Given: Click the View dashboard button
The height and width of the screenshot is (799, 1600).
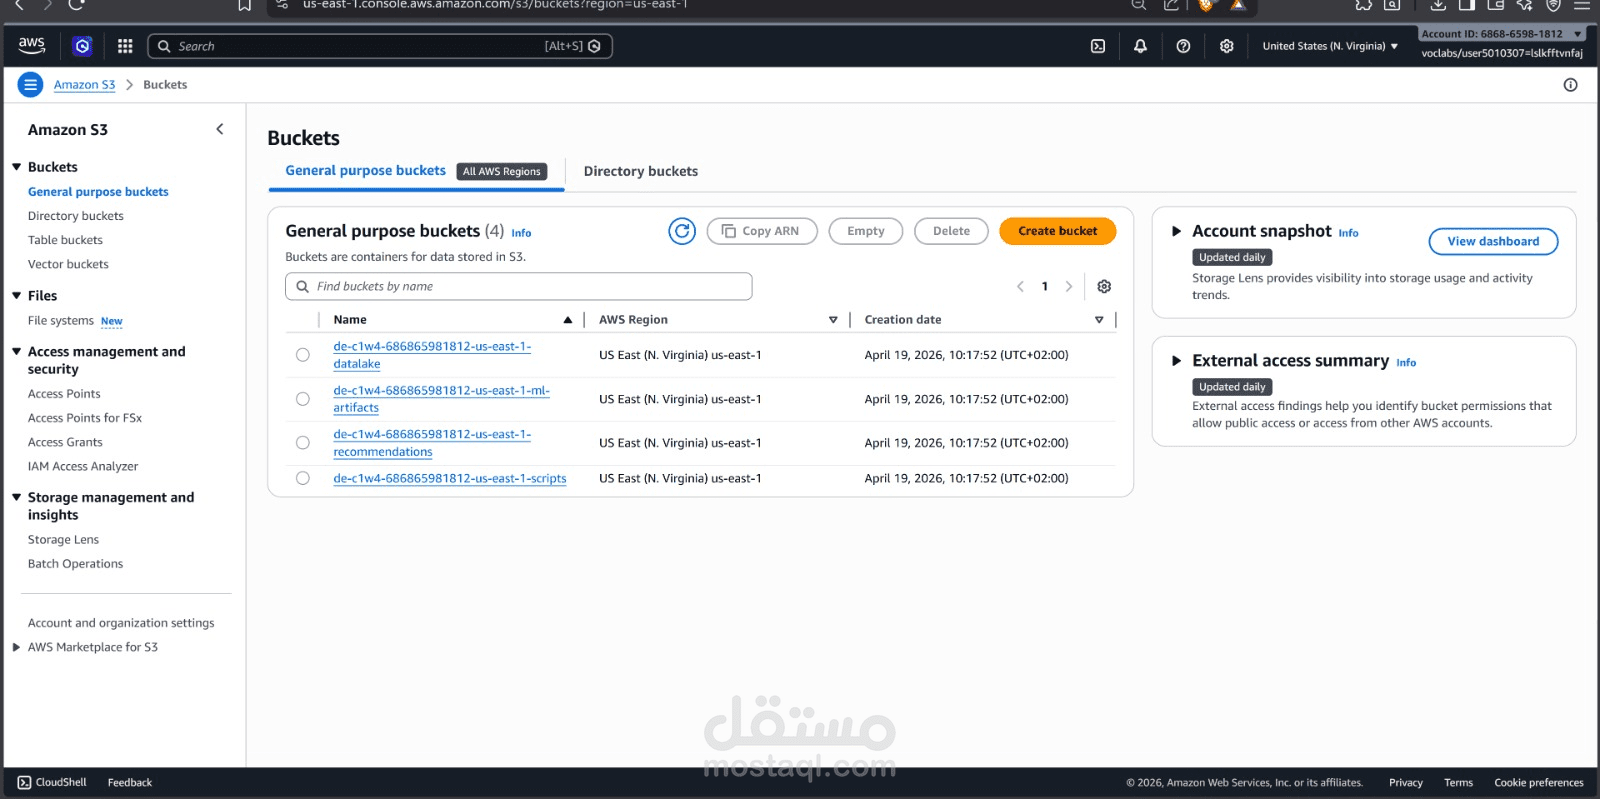Looking at the screenshot, I should [x=1493, y=241].
